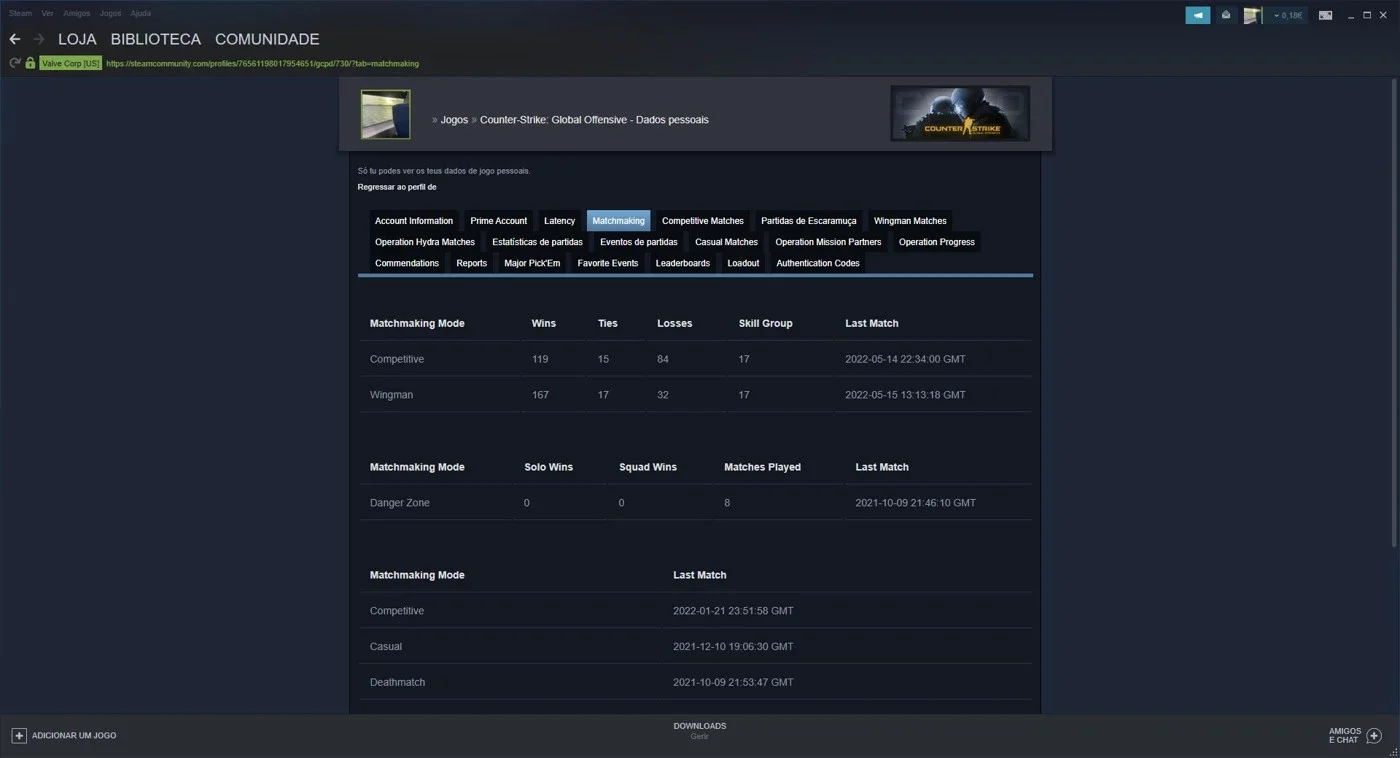The height and width of the screenshot is (758, 1400).
Task: Reload the page with refresh icon
Action: click(14, 63)
